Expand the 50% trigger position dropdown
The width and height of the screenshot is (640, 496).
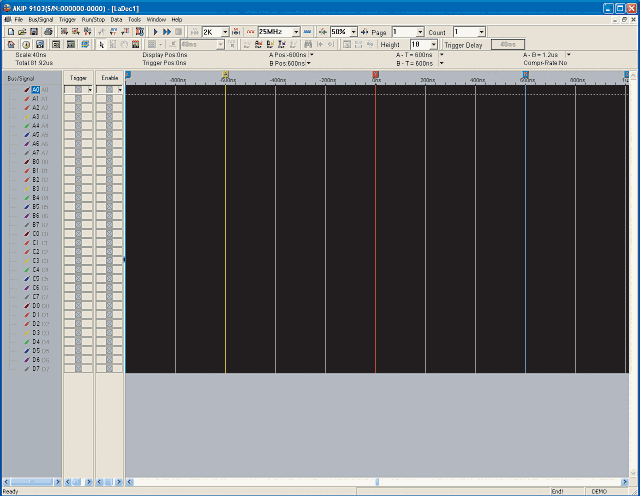coord(353,32)
